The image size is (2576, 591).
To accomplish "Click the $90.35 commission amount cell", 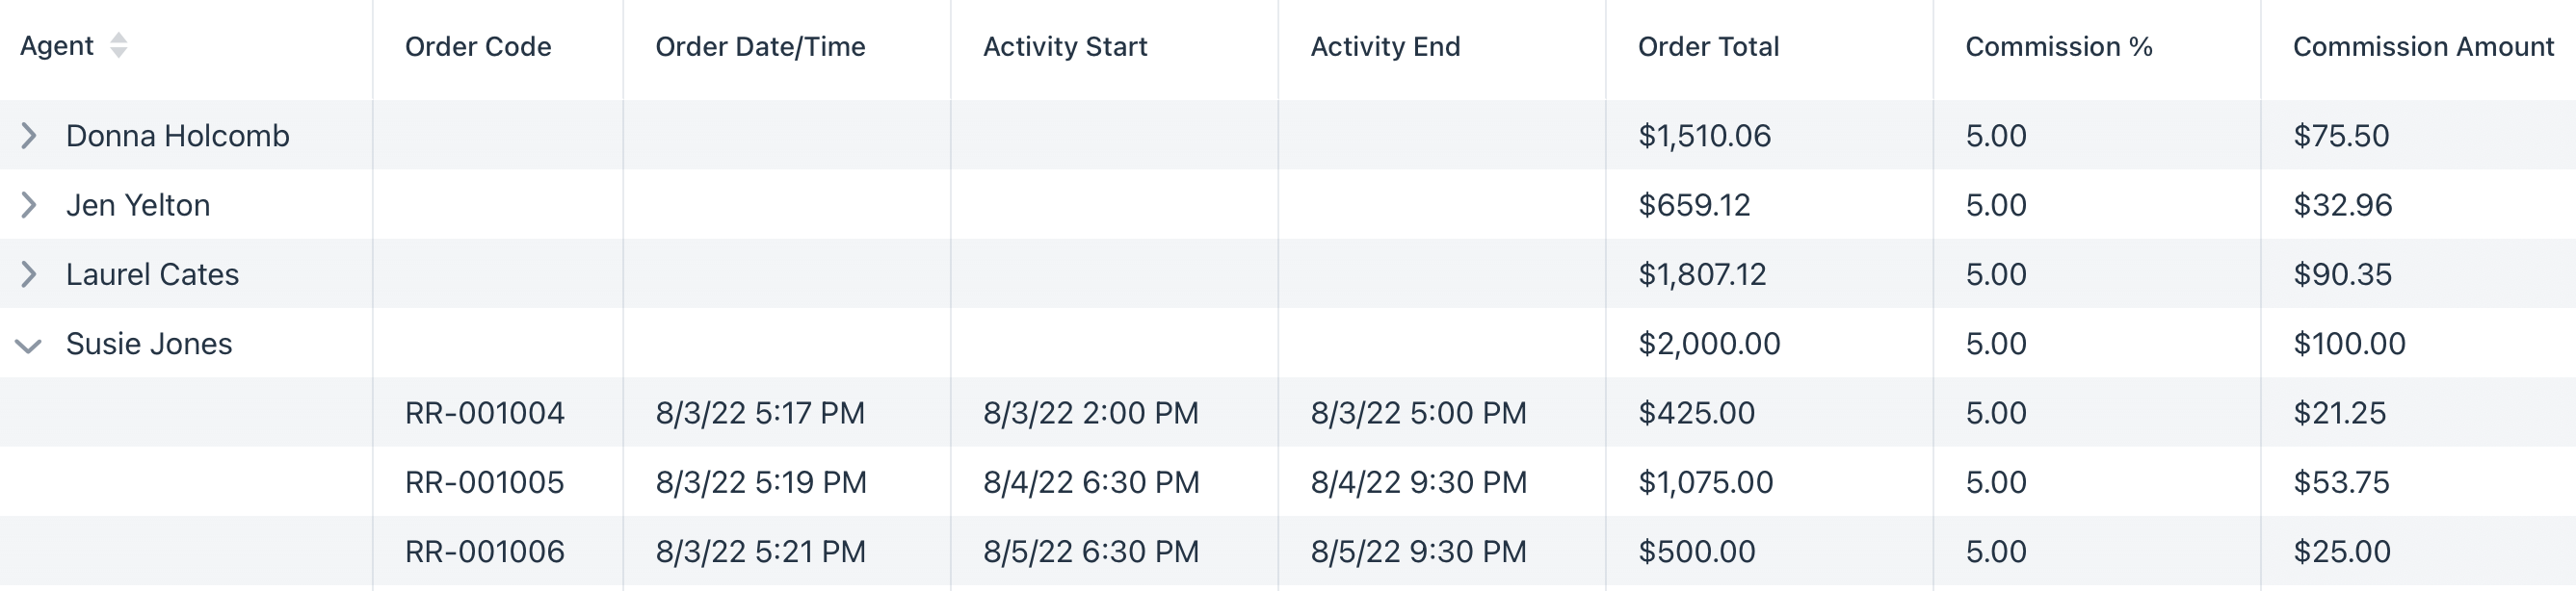I will point(2342,274).
